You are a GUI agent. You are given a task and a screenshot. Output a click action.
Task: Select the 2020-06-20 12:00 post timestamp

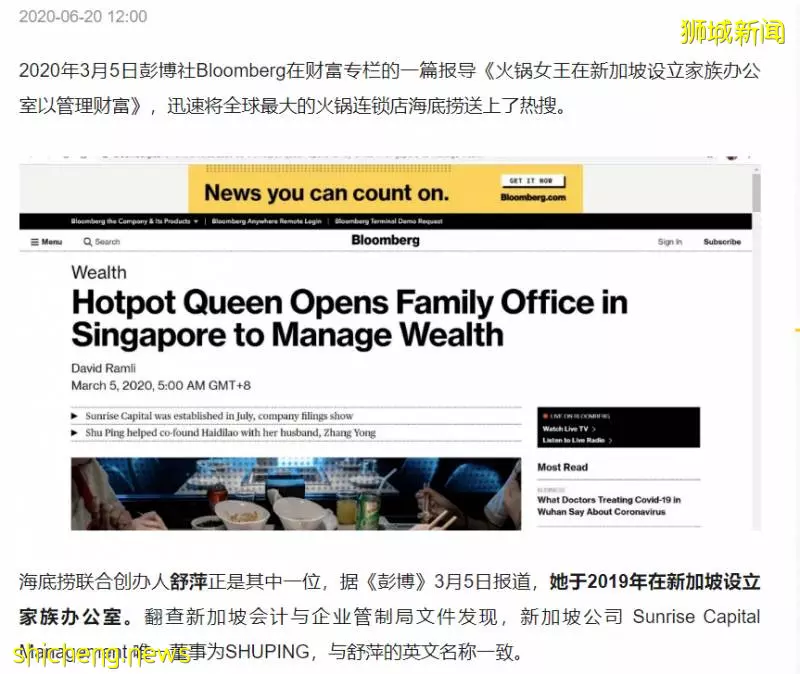(83, 16)
